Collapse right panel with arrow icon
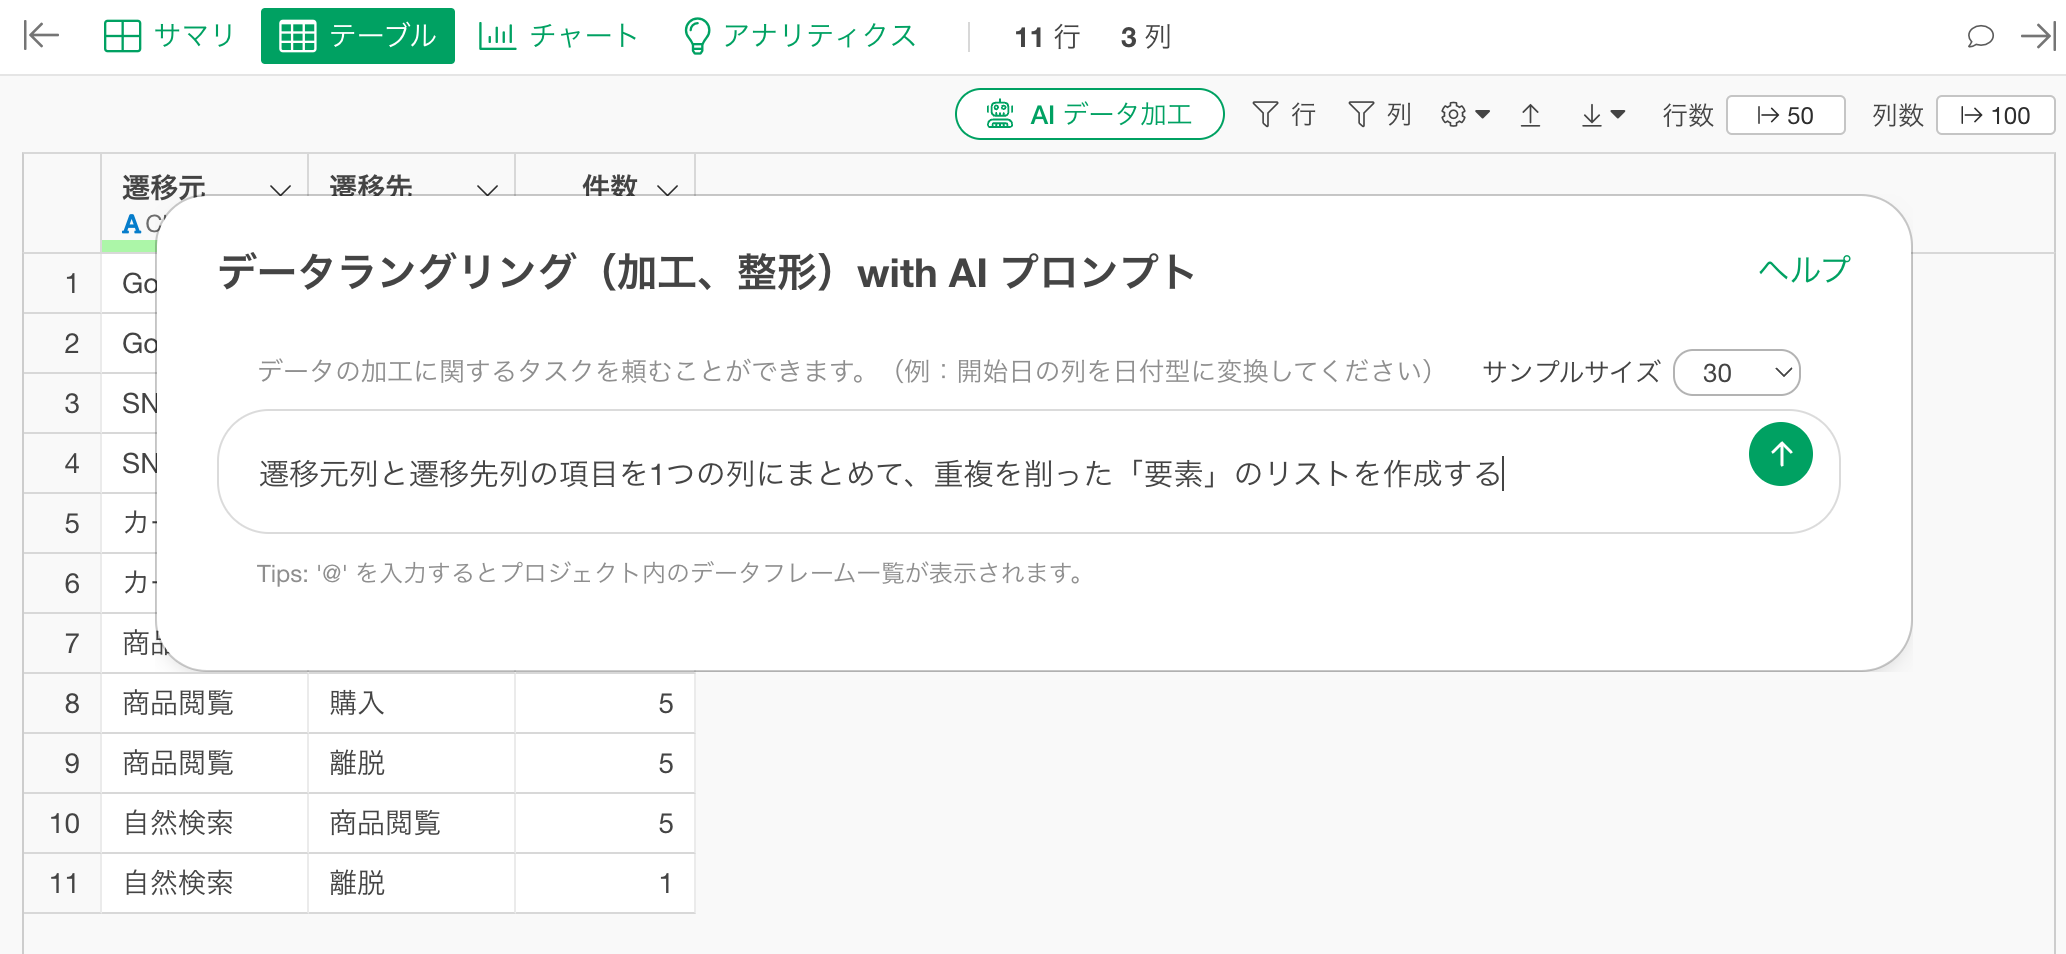The height and width of the screenshot is (954, 2066). pos(2037,37)
